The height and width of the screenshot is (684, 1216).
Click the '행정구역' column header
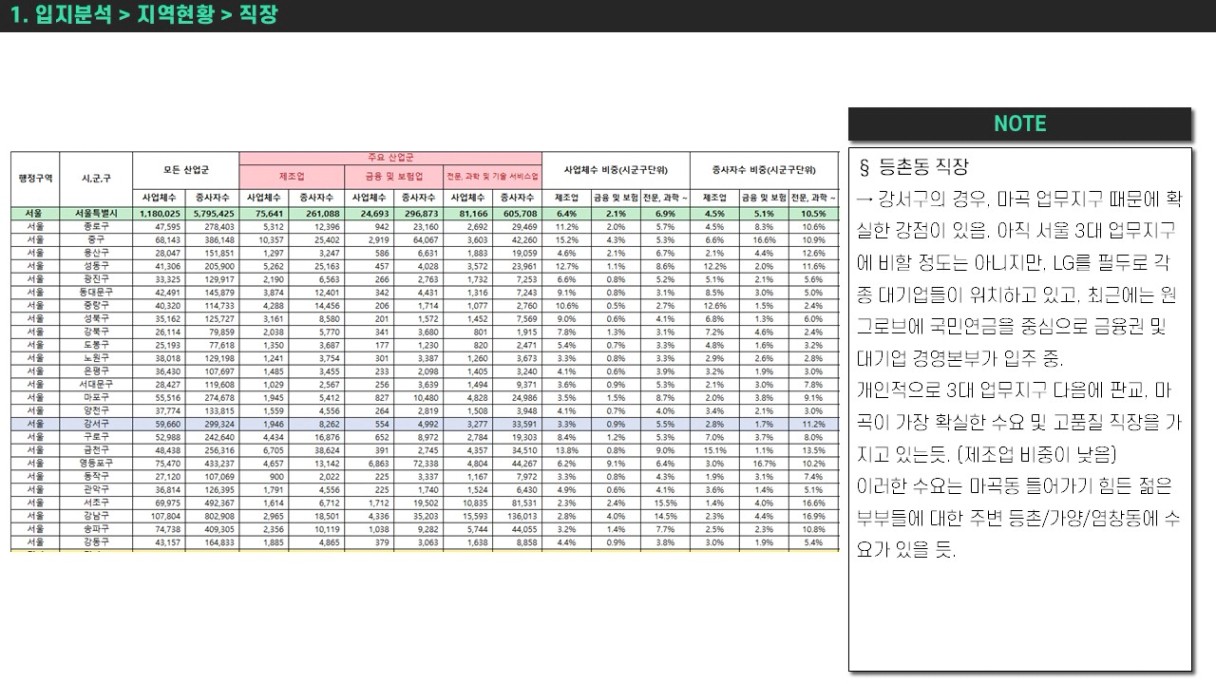[35, 178]
